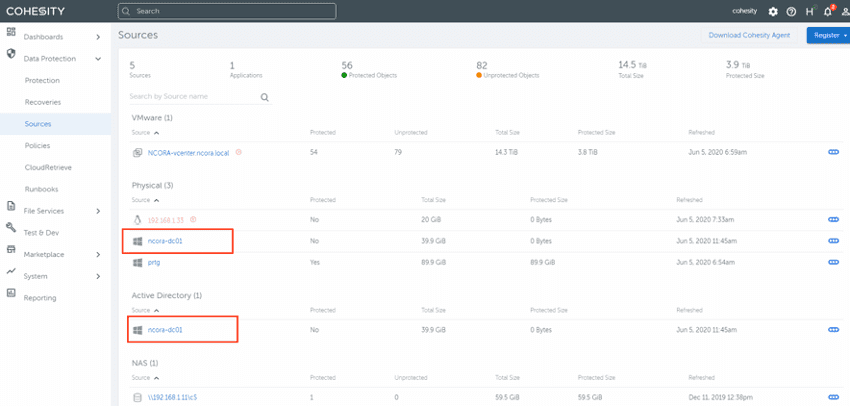Screen dimensions: 850x406
Task: Open ncora-dc01 under Active Directory
Action: tap(165, 330)
